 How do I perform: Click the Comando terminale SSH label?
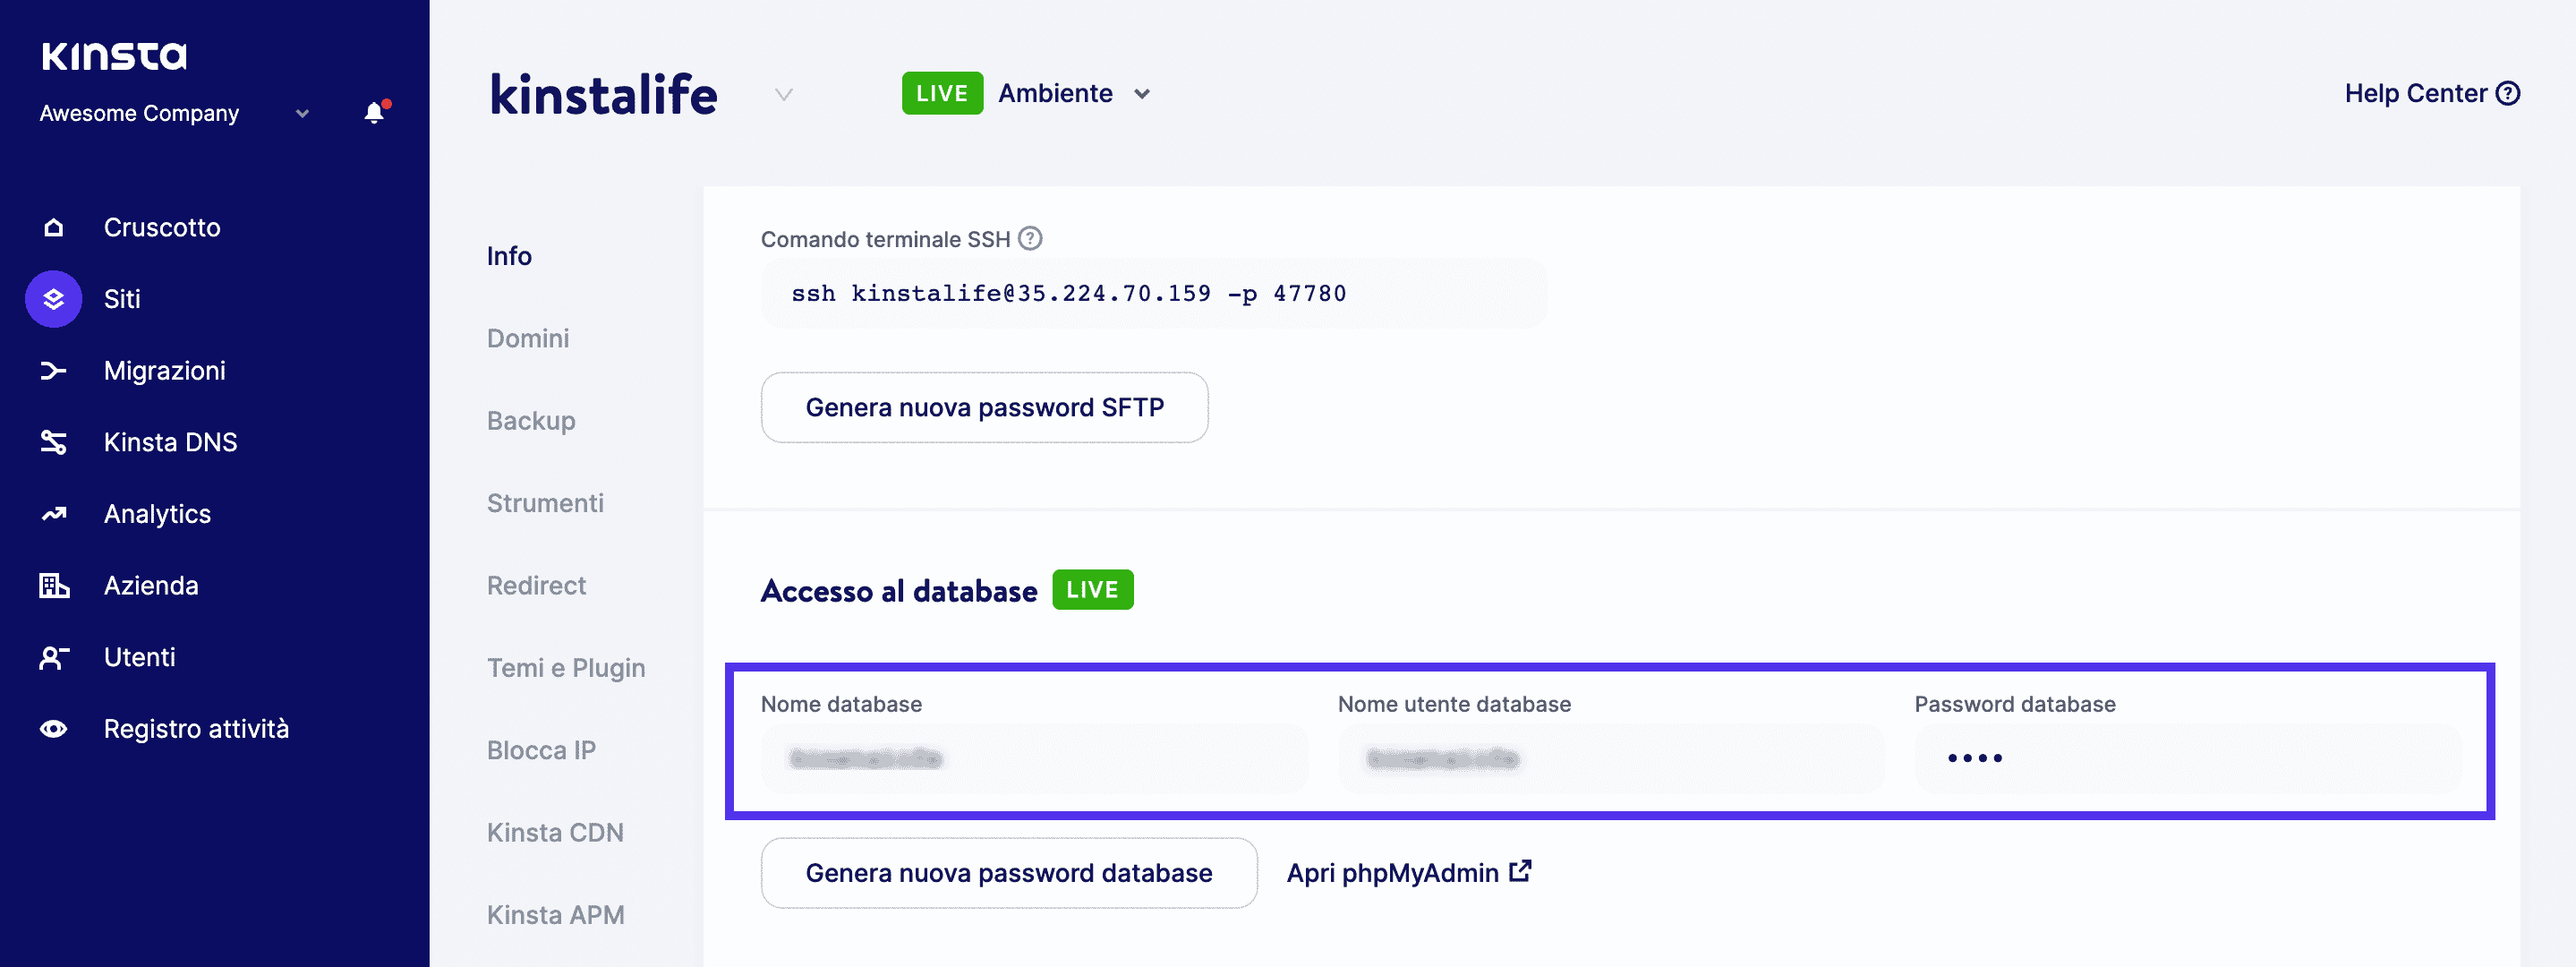click(885, 239)
